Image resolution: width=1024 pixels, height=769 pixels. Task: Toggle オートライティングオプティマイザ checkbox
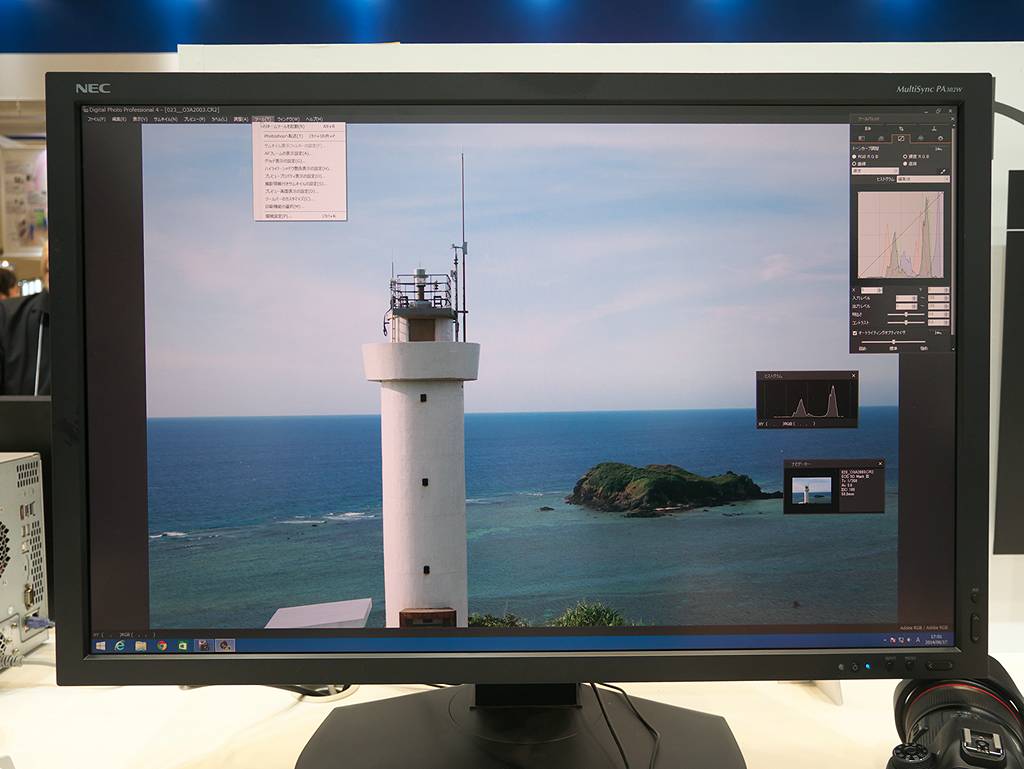[x=855, y=333]
